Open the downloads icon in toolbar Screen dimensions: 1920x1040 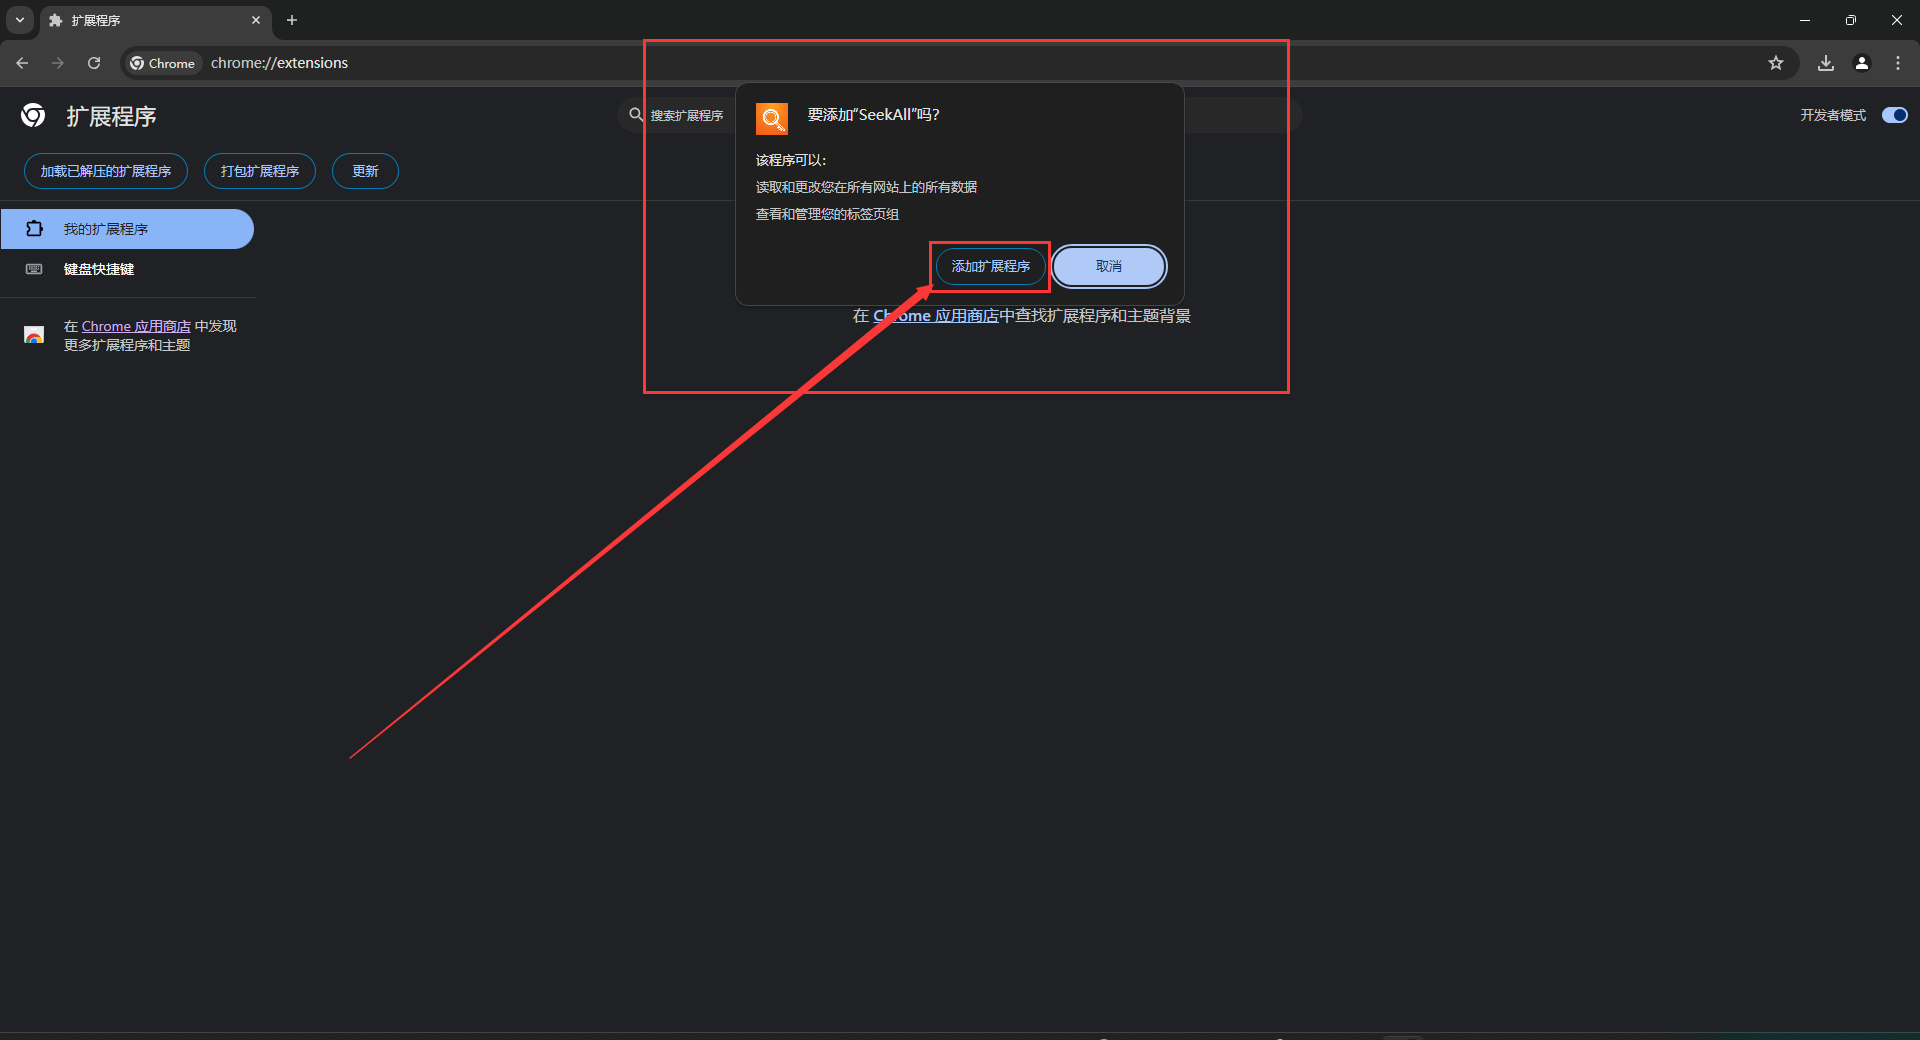(1826, 63)
